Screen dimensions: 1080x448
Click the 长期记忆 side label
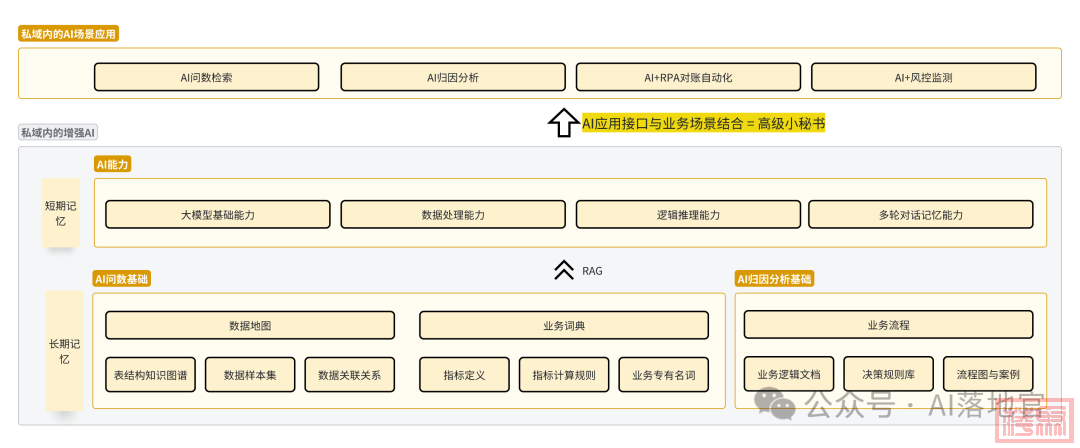[60, 352]
